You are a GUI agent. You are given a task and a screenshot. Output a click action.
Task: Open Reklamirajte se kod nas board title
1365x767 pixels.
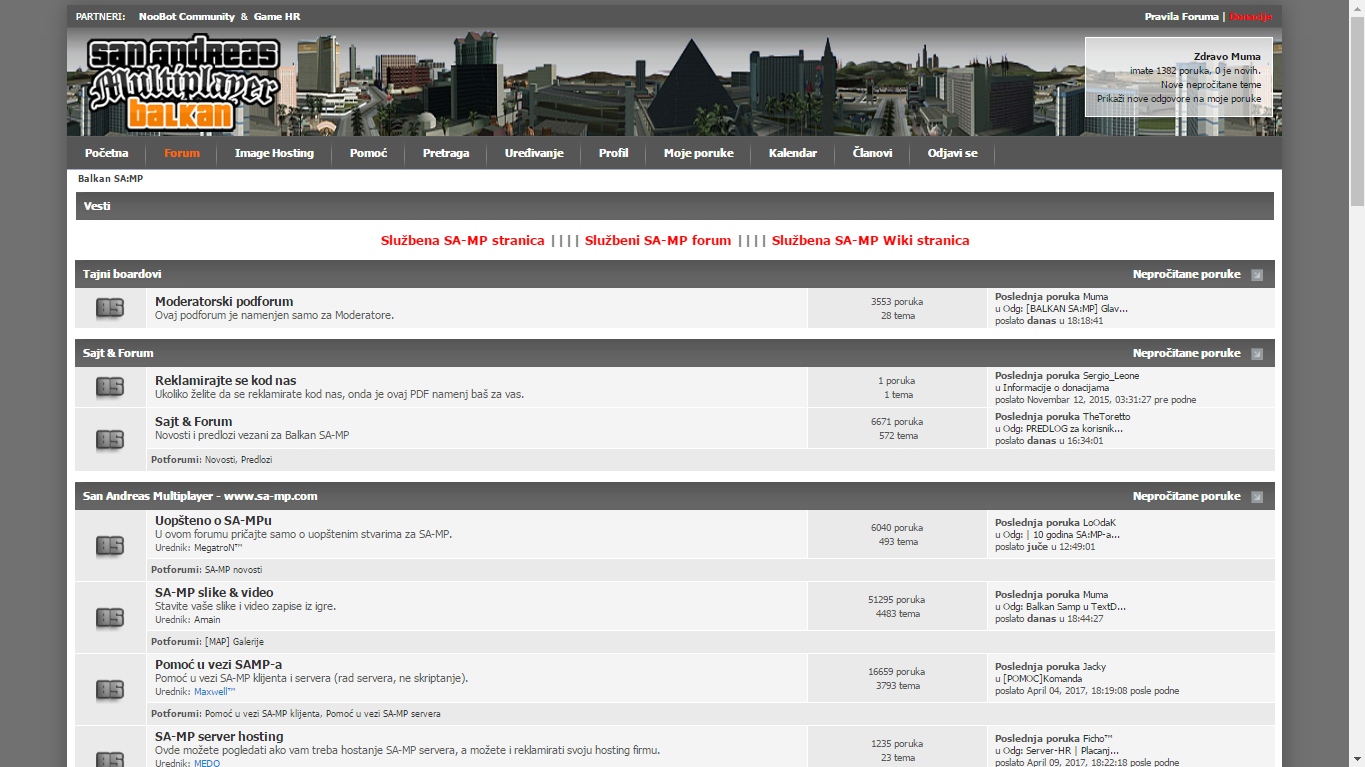(x=226, y=381)
